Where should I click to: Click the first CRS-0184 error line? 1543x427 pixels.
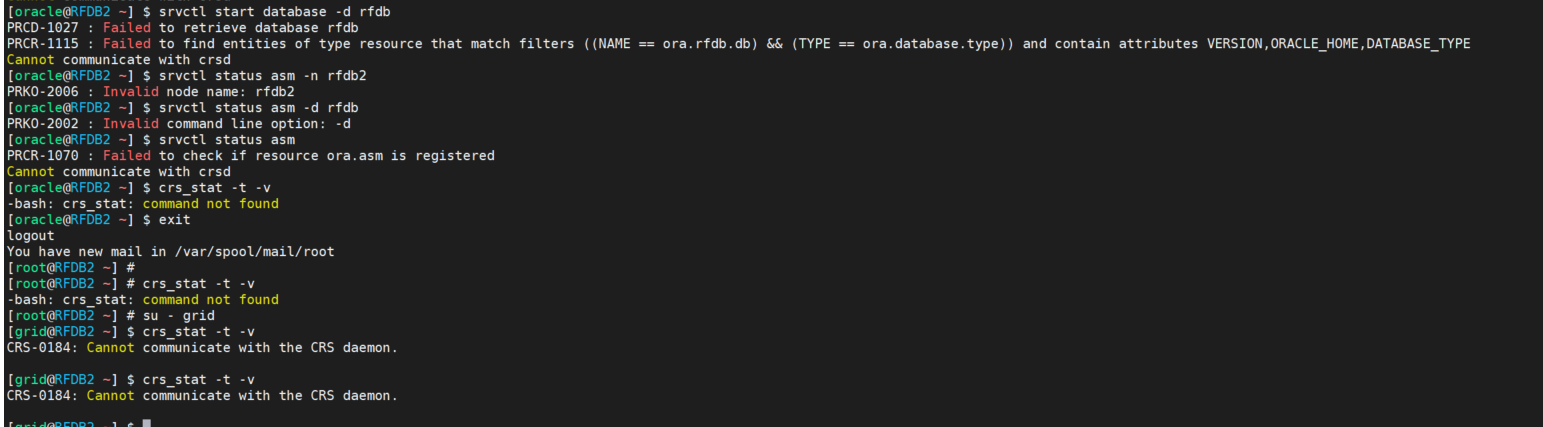coord(202,348)
